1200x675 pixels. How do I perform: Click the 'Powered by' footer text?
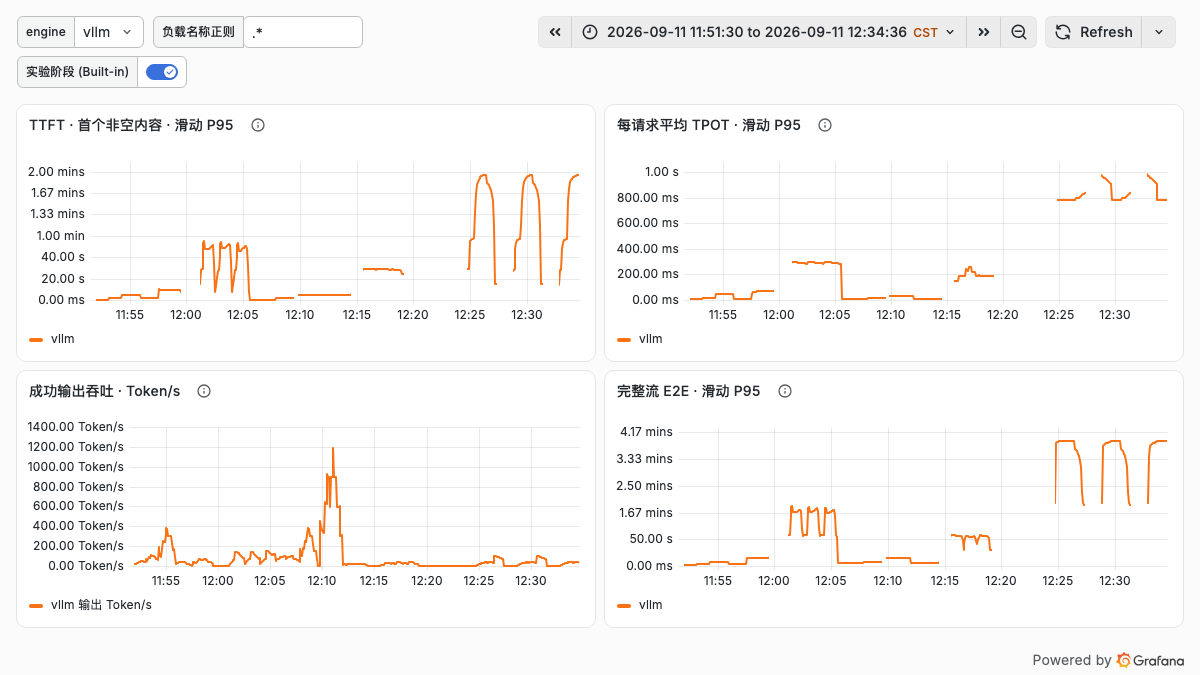1072,660
